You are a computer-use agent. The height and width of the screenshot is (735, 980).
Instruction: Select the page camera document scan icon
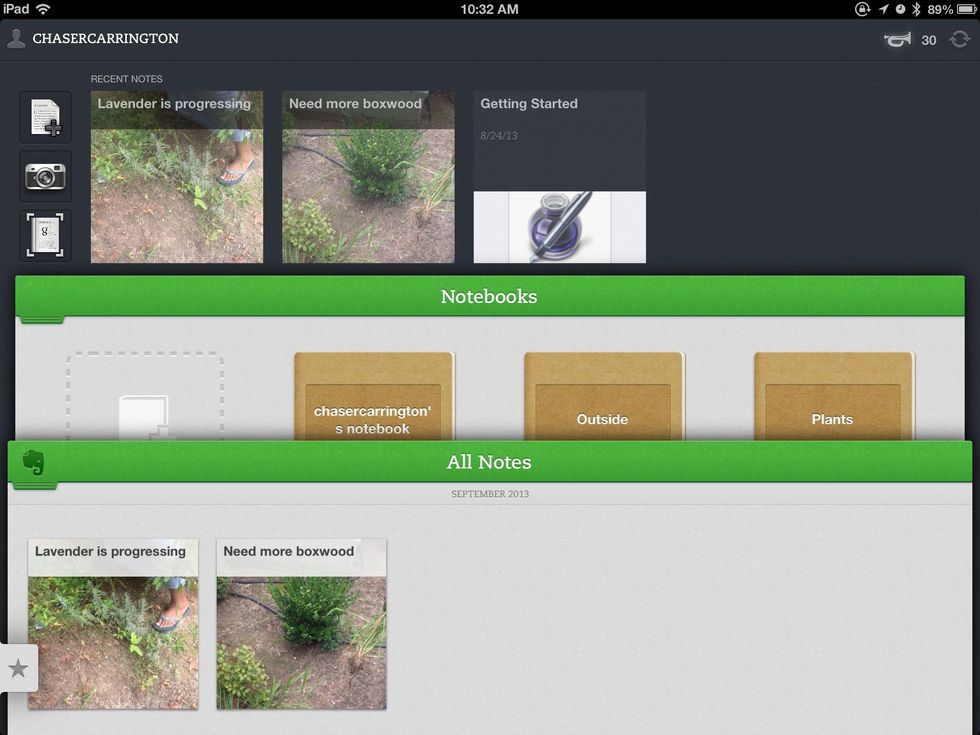[x=45, y=236]
